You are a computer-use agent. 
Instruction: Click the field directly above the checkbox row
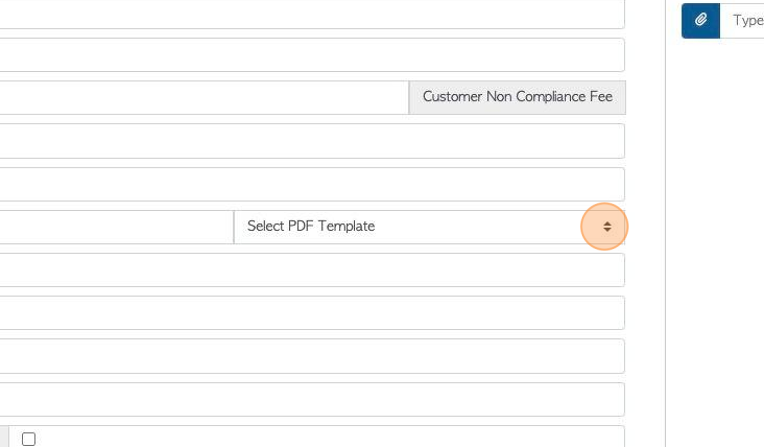(312, 399)
